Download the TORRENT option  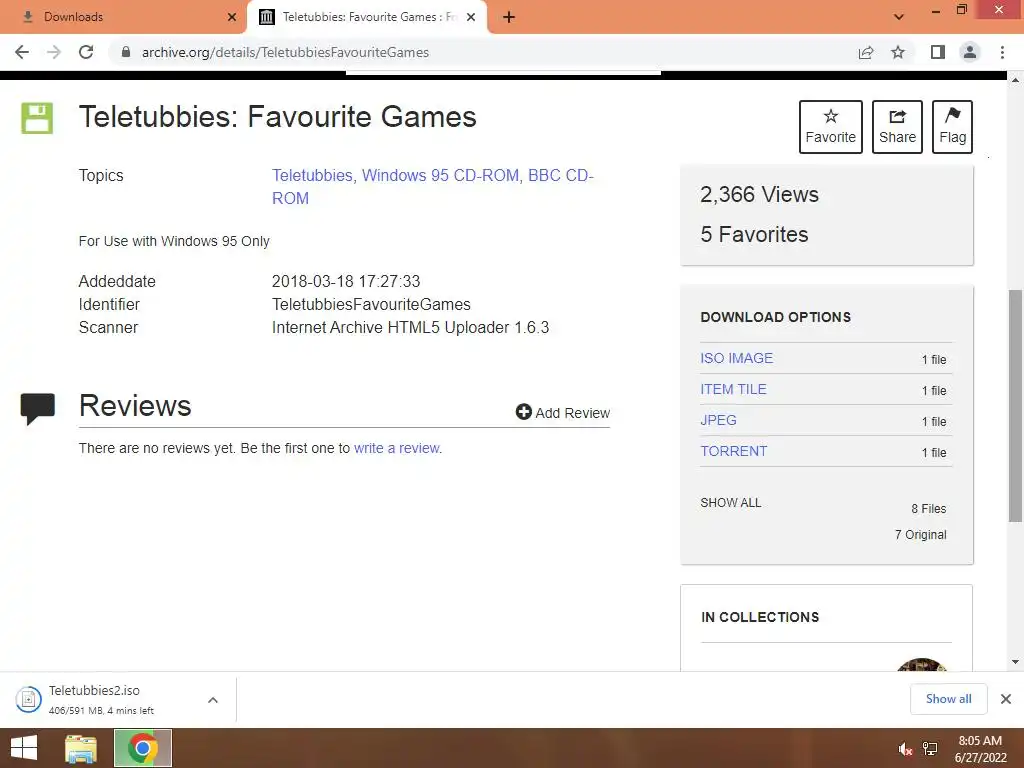pos(734,451)
